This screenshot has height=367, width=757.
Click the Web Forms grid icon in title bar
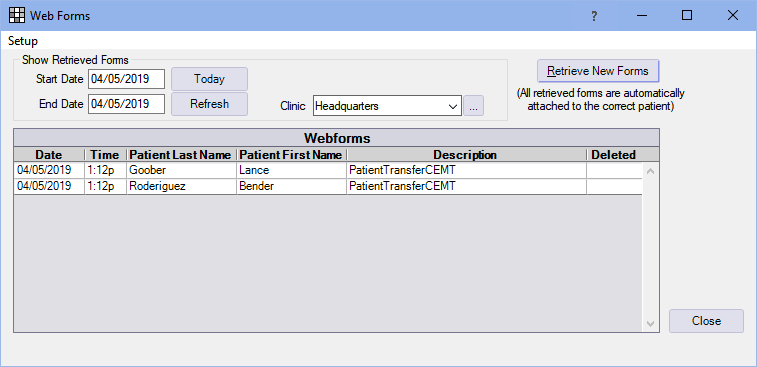coord(17,15)
